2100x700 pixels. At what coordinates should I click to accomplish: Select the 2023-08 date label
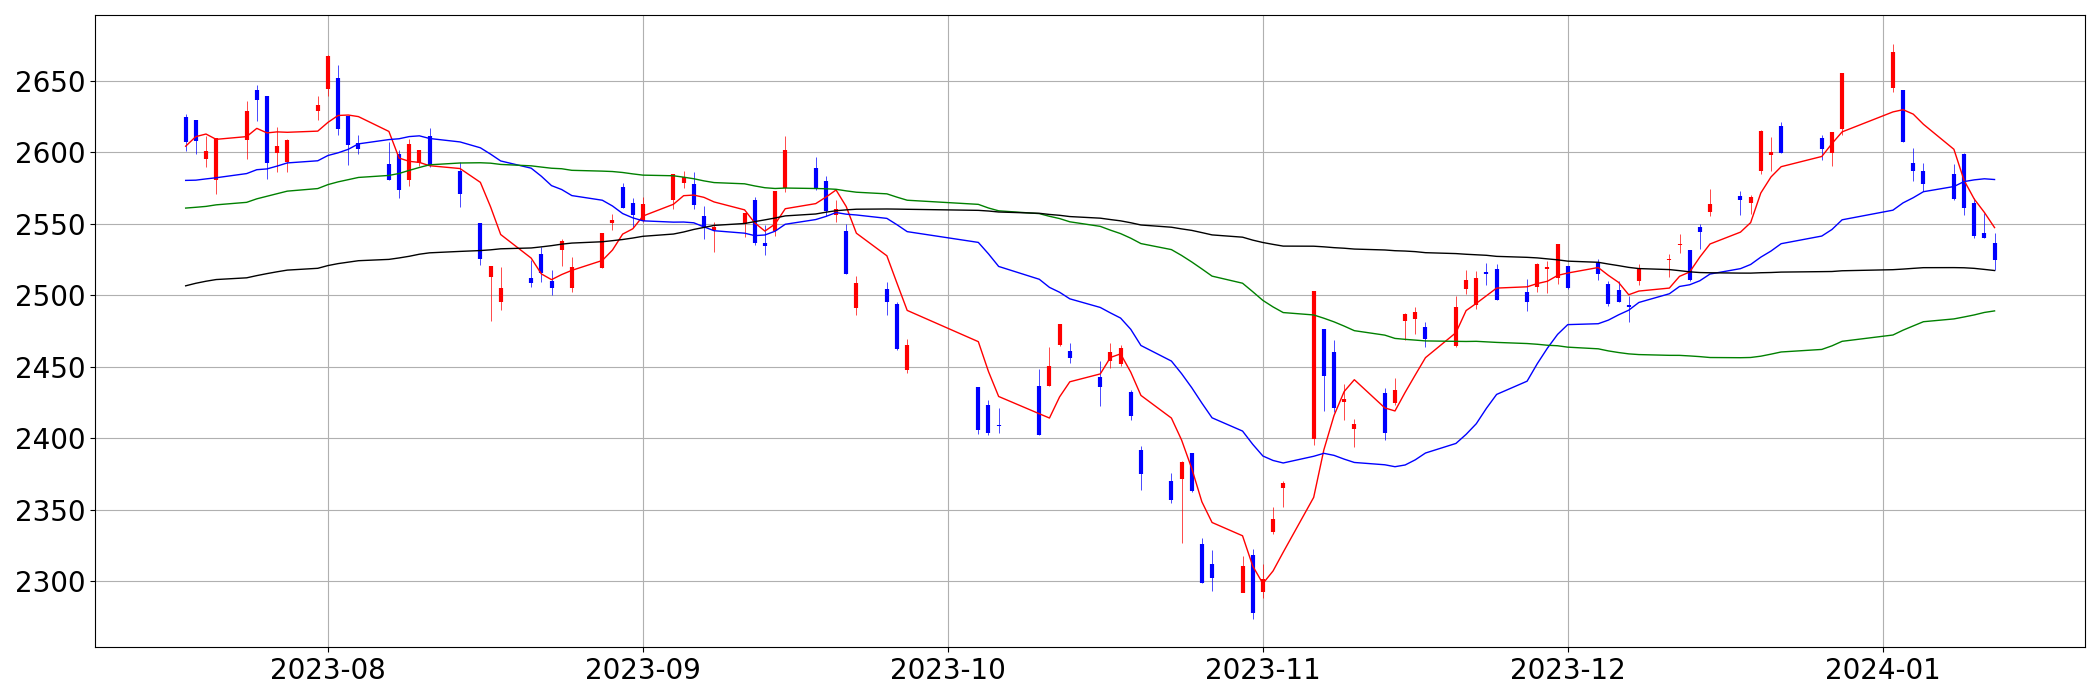pos(328,670)
